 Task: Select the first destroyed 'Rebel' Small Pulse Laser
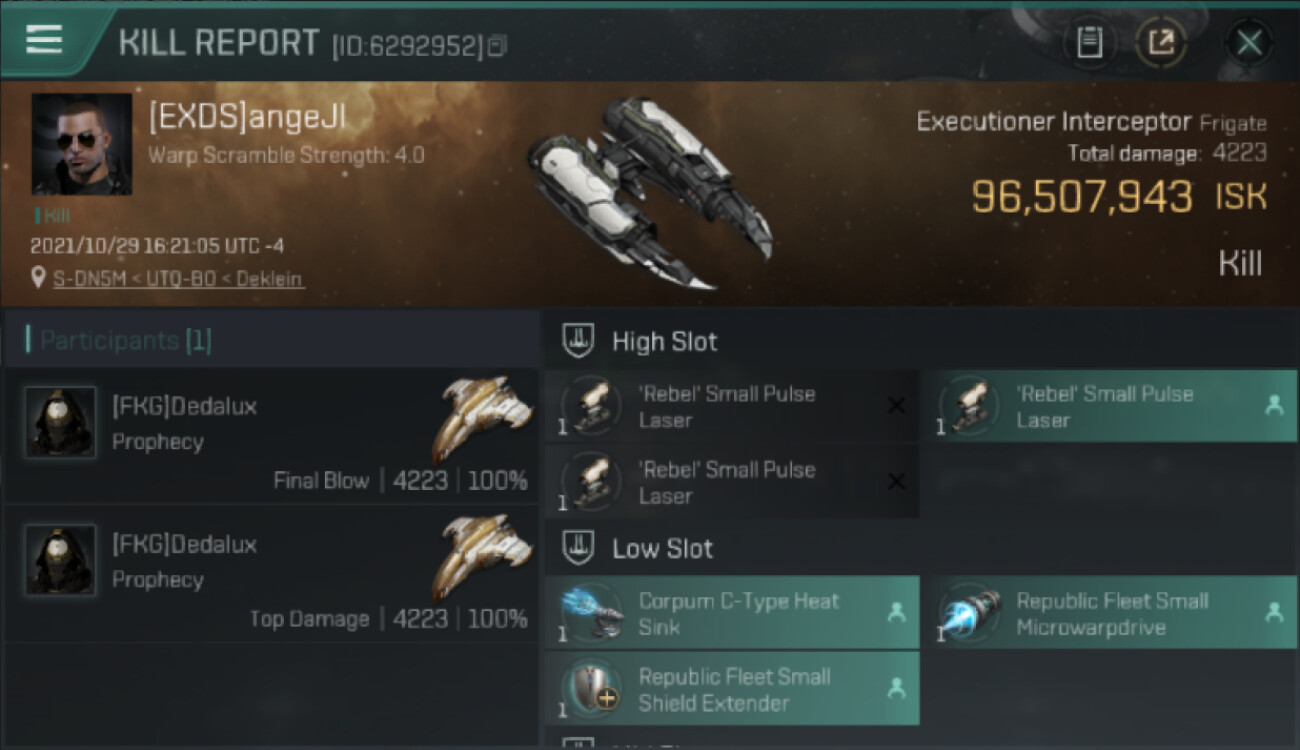coord(732,406)
